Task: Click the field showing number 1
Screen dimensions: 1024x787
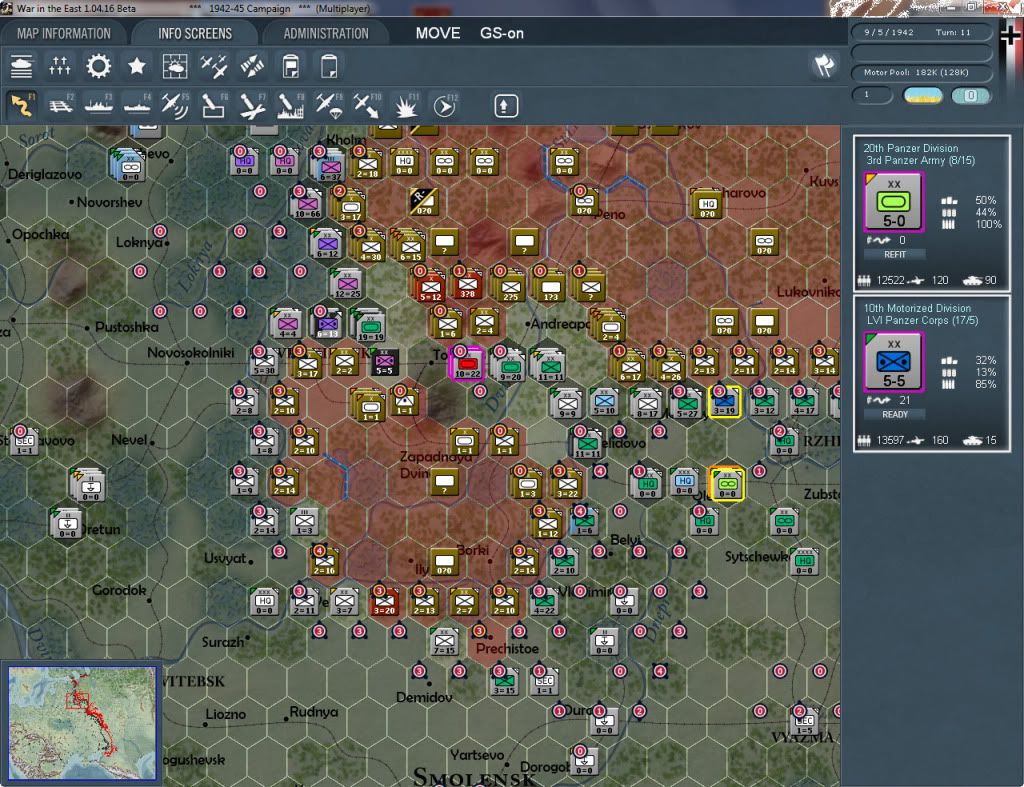Action: (872, 95)
